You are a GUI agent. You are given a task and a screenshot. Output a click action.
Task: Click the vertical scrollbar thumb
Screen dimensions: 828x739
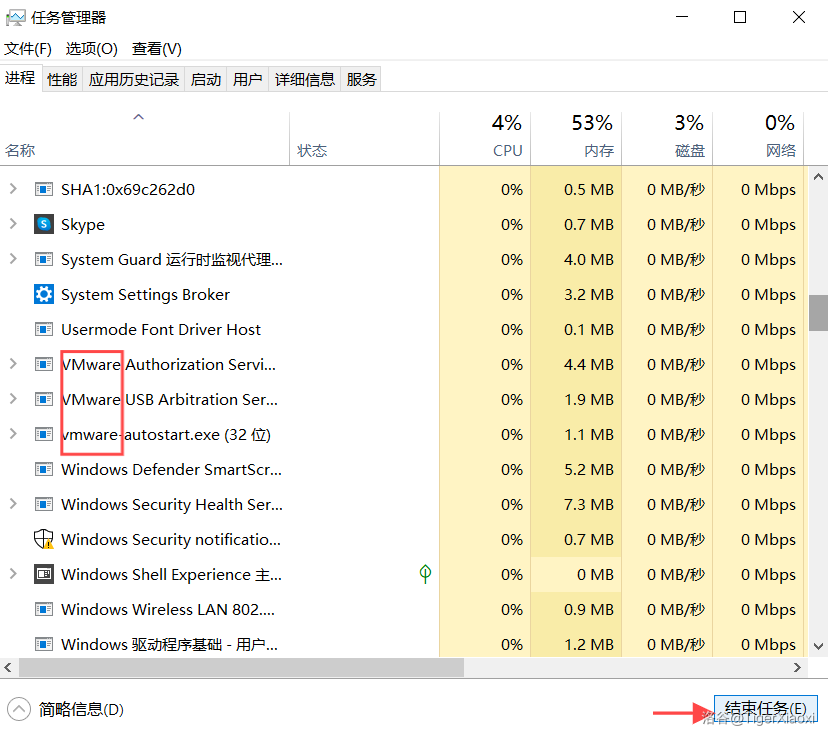[x=818, y=312]
